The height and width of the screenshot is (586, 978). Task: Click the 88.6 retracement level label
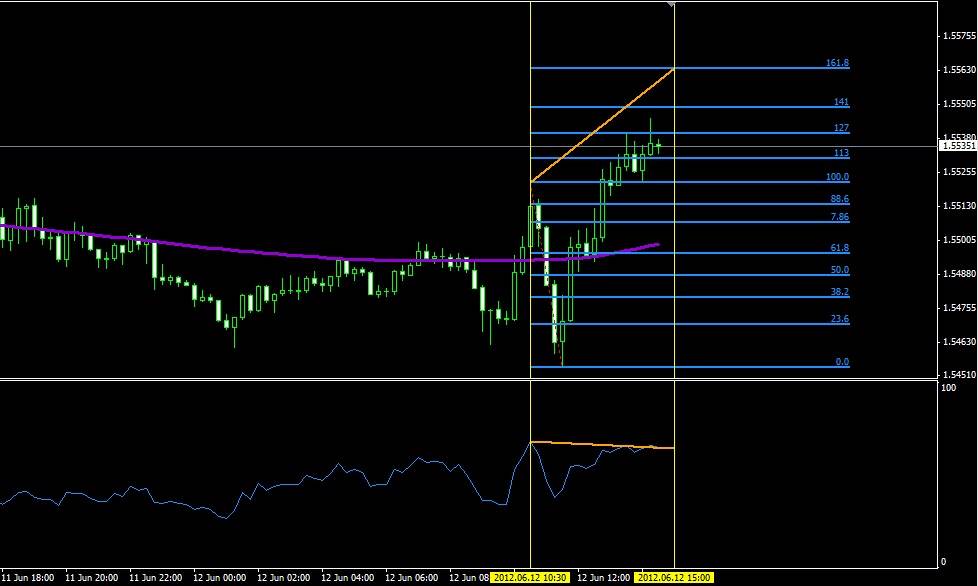coord(840,199)
